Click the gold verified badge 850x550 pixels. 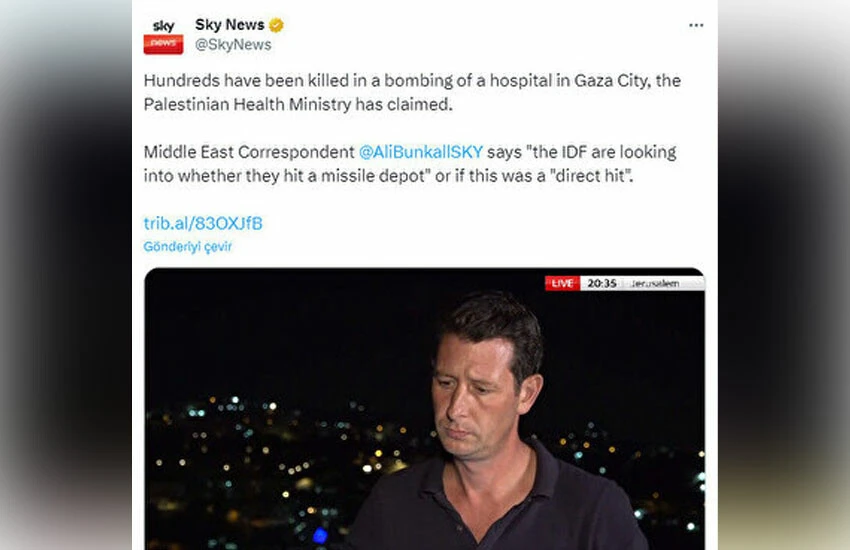click(276, 25)
